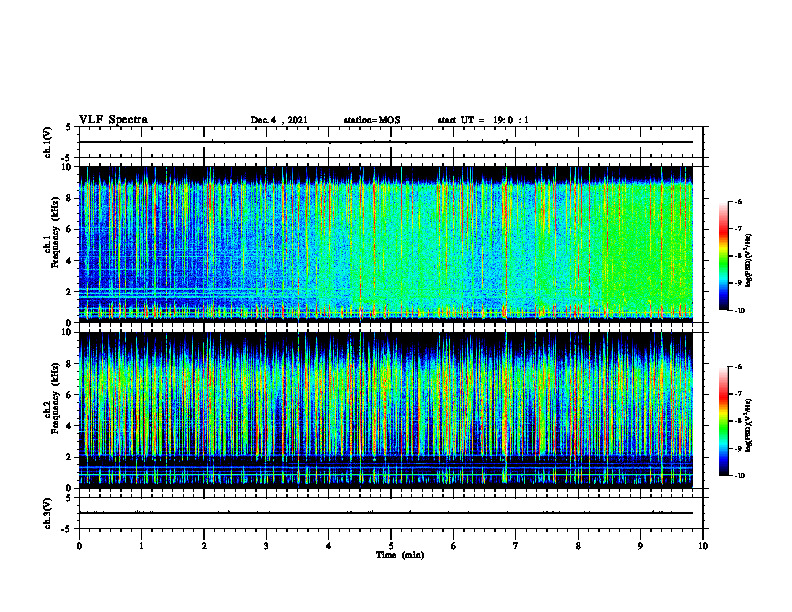Select the "Dec. 4, 2021" date label
Image resolution: width=792 pixels, height=612 pixels.
(x=279, y=120)
